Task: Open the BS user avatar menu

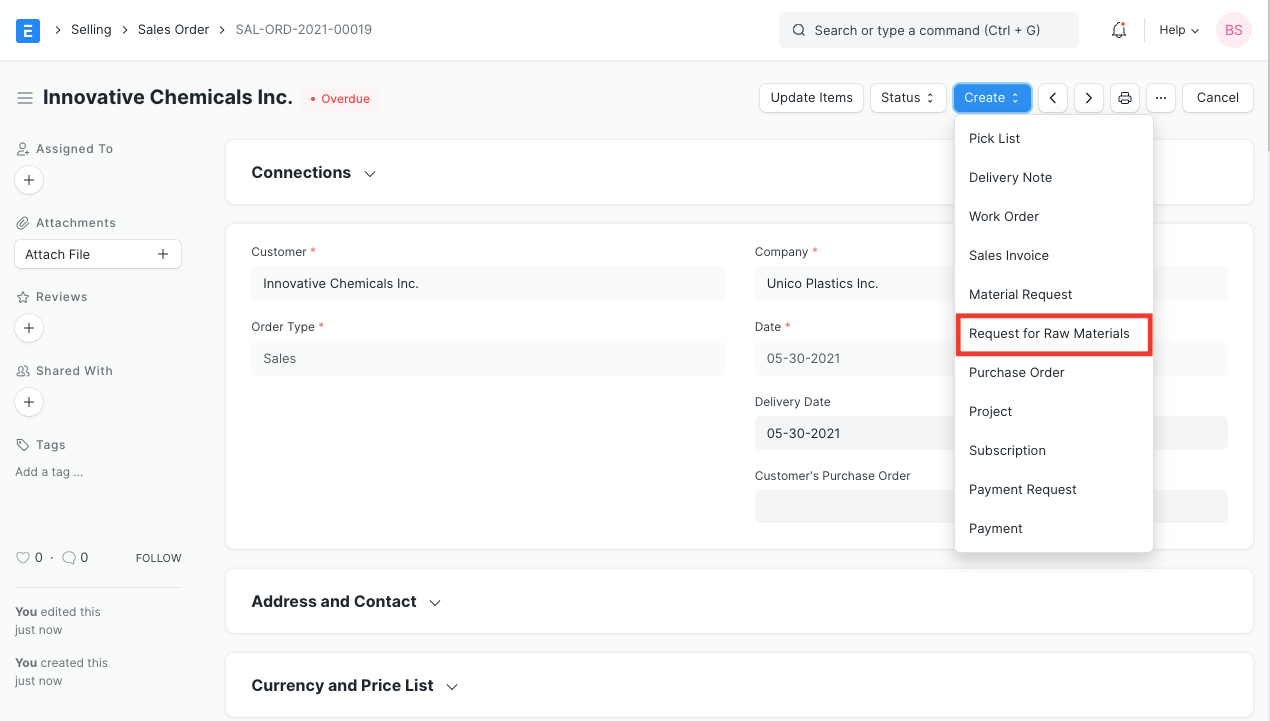Action: pos(1233,31)
